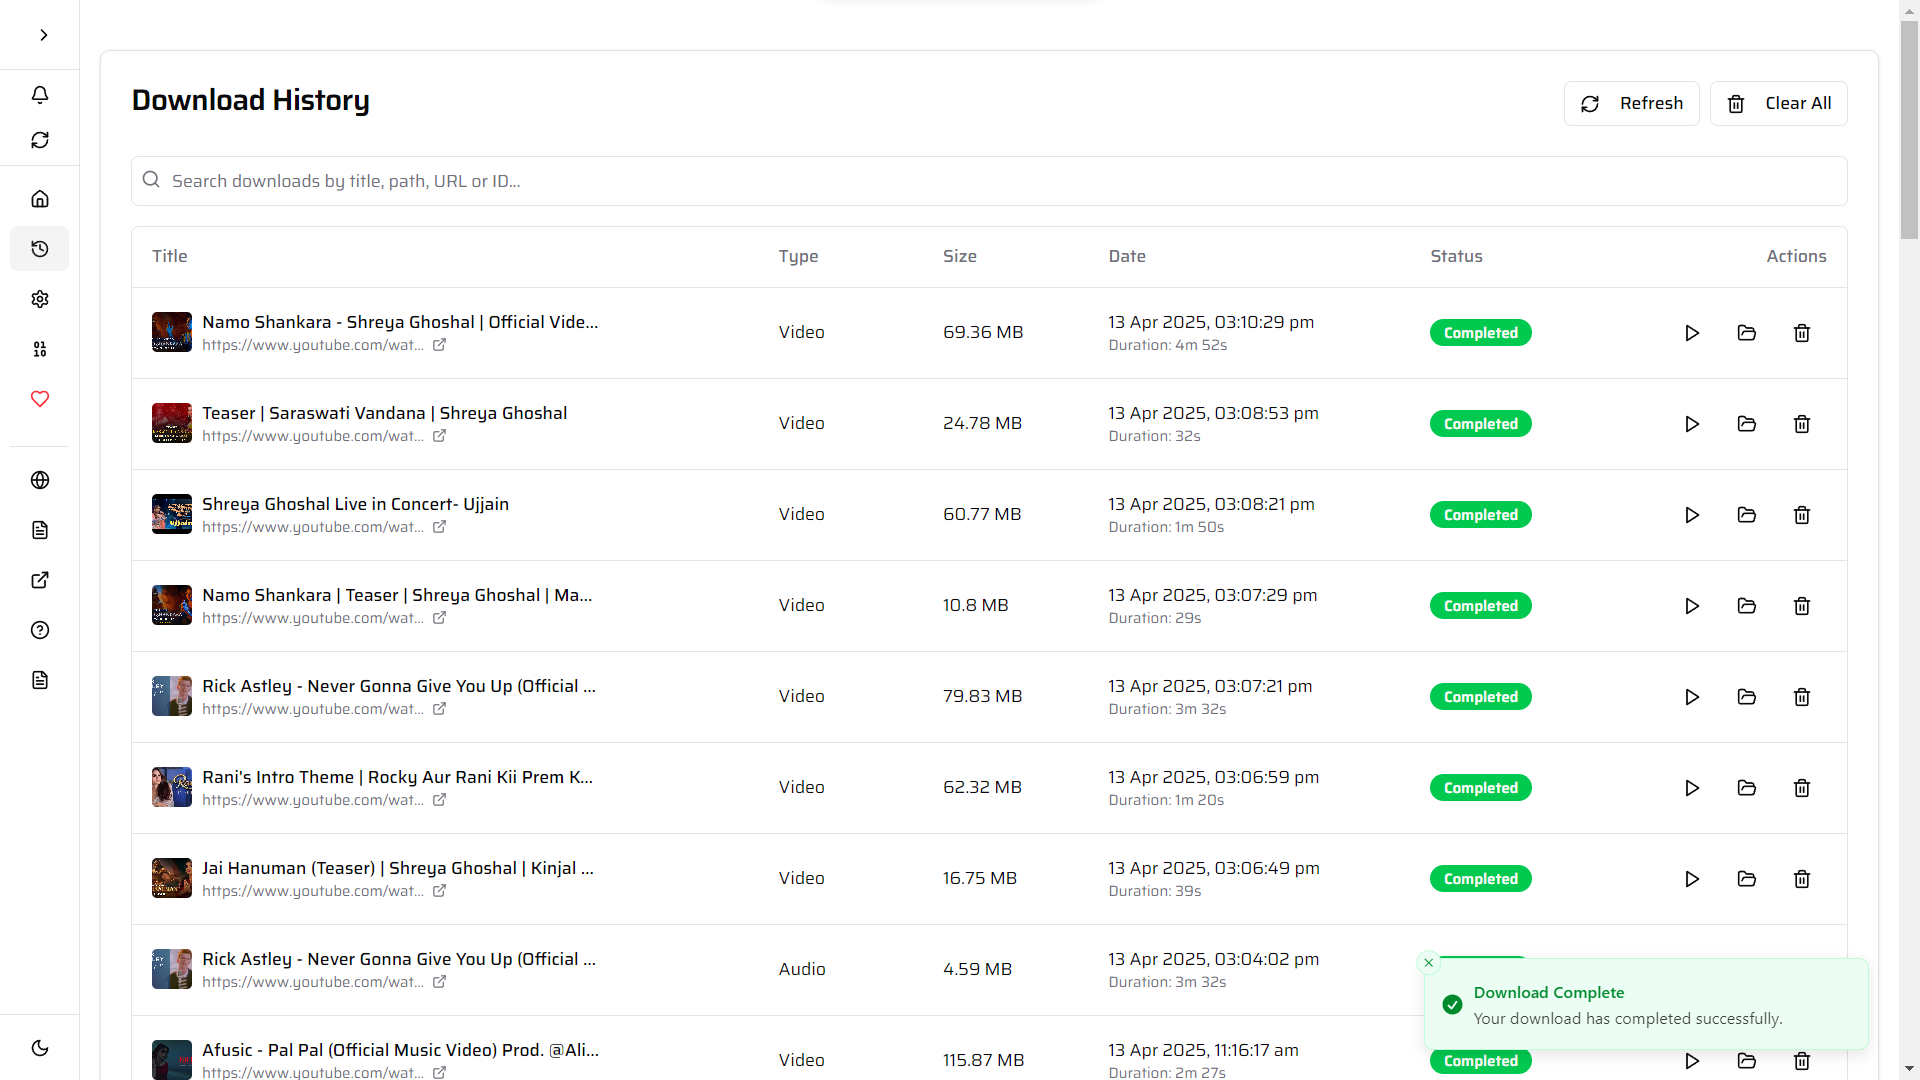Open Favorites via the heart icon
Screen dimensions: 1920x1080
[40, 399]
